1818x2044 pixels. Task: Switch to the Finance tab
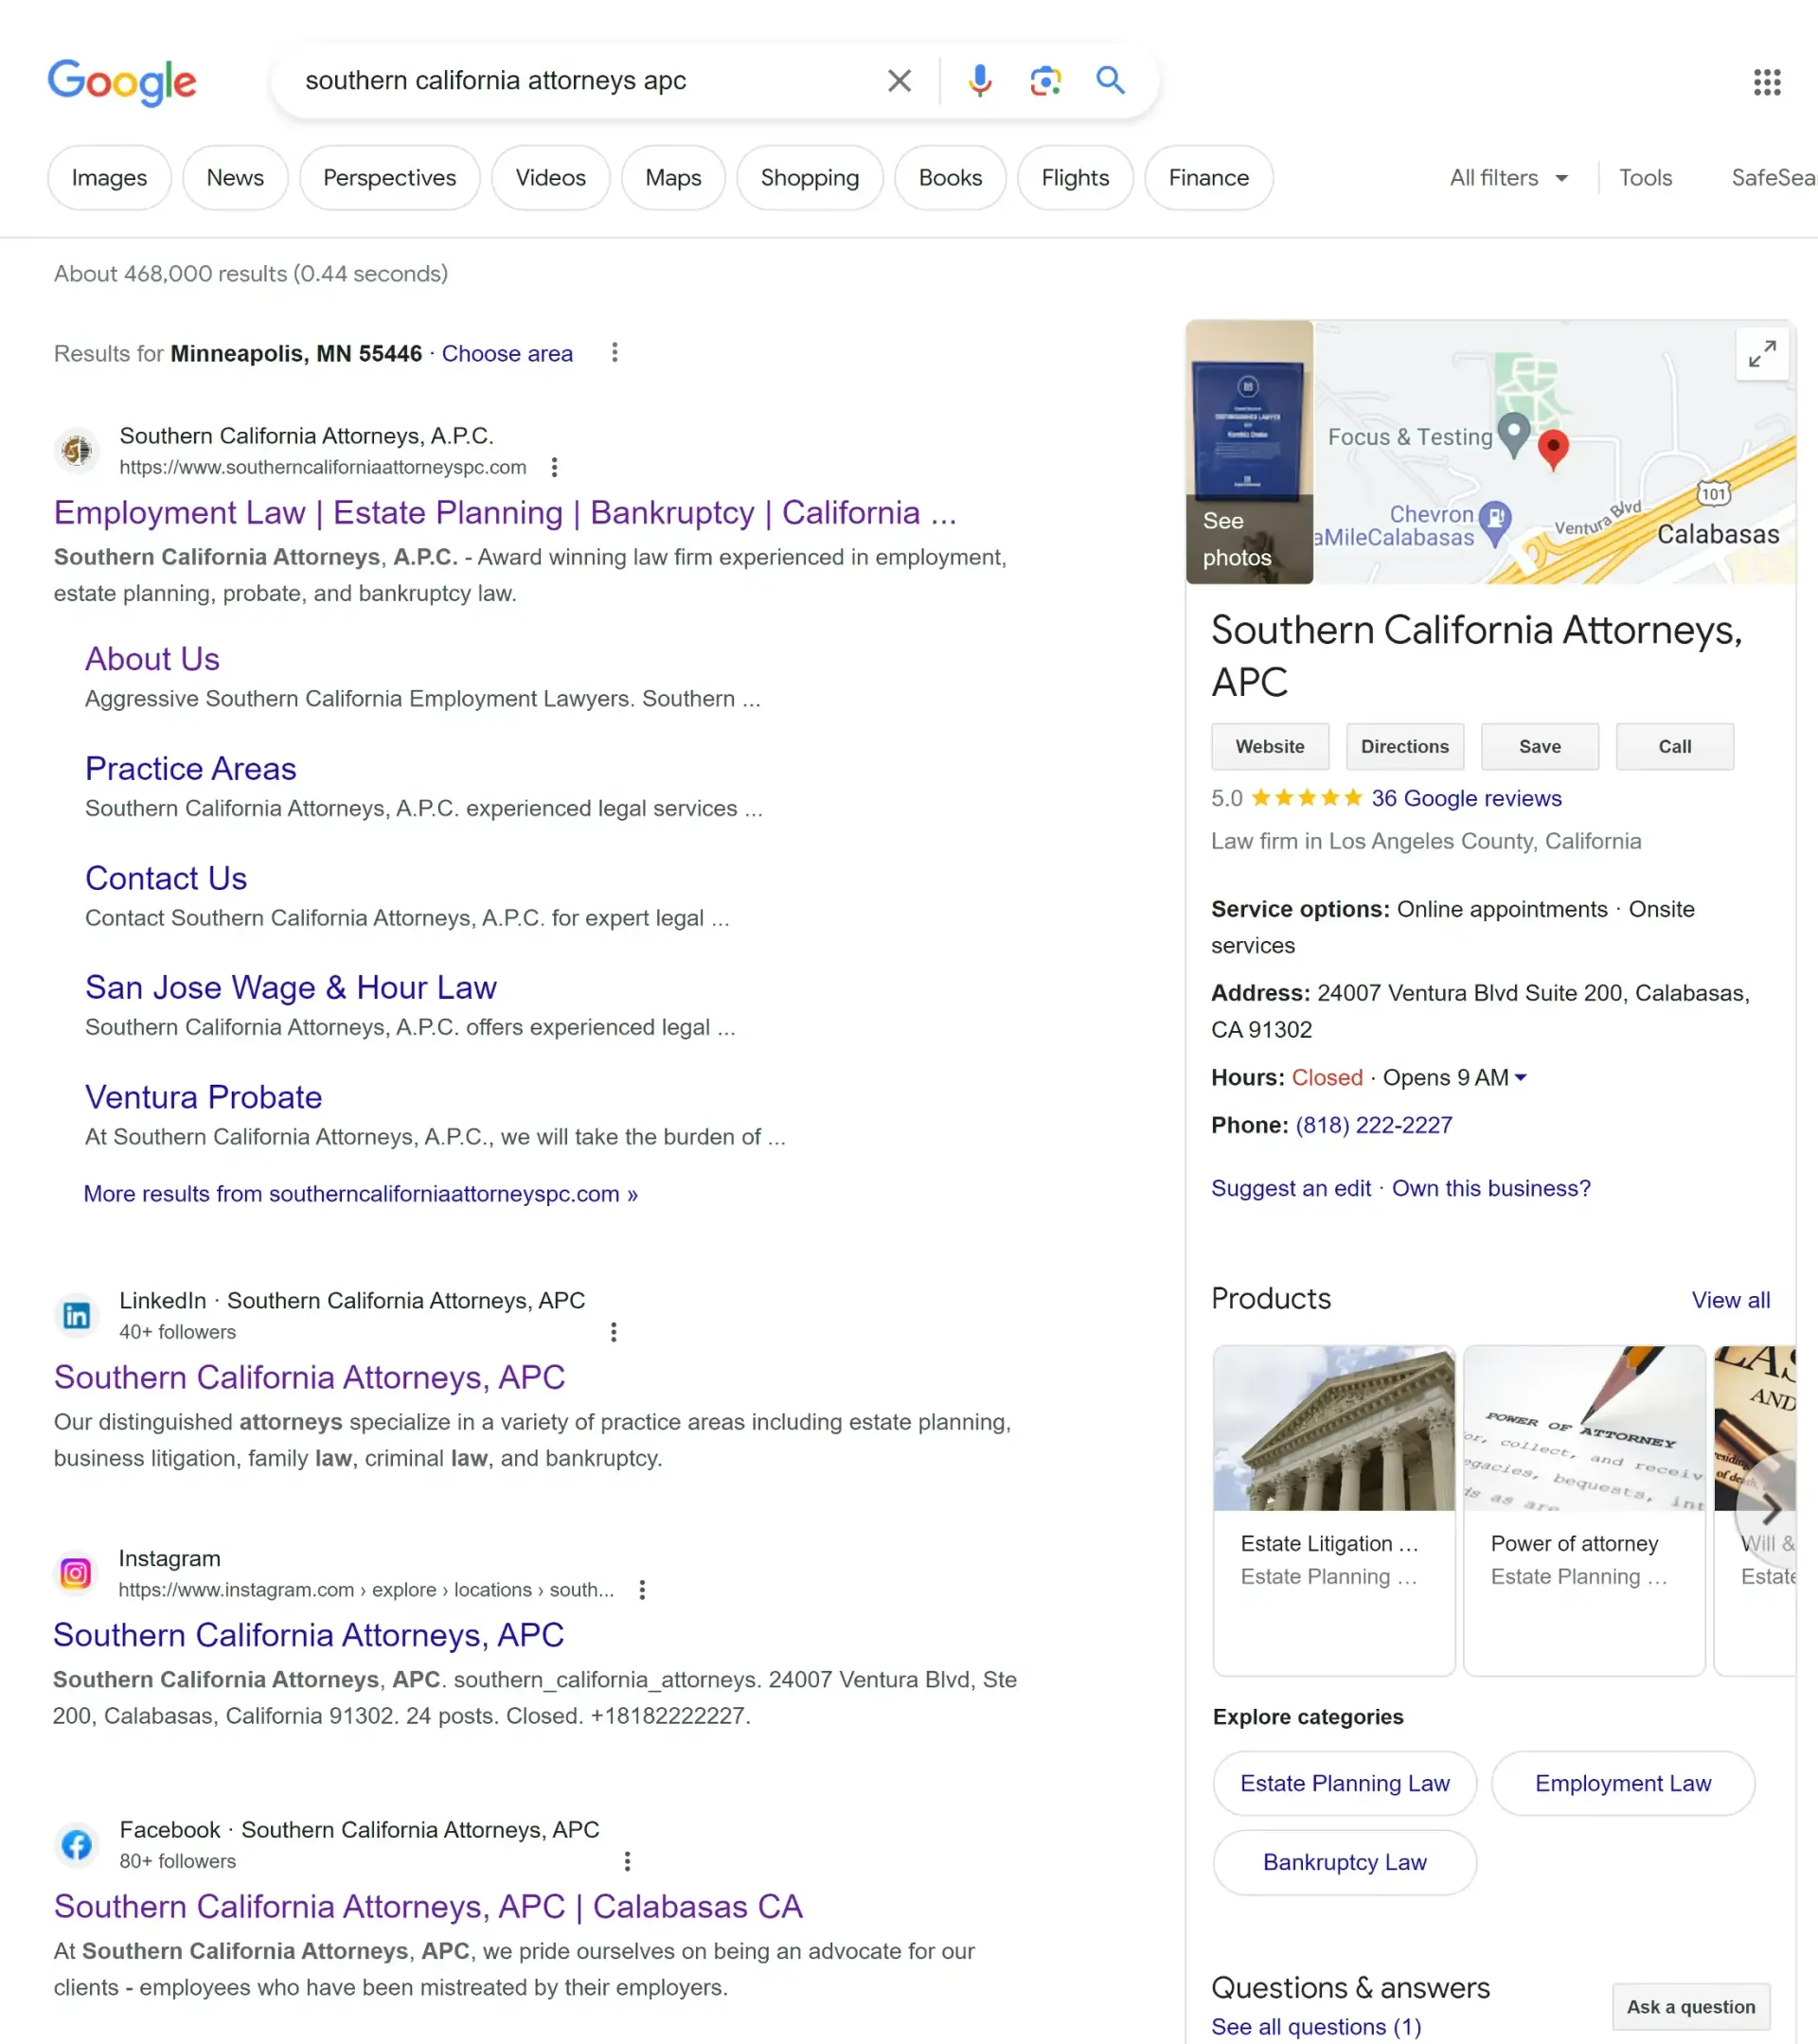(x=1209, y=178)
